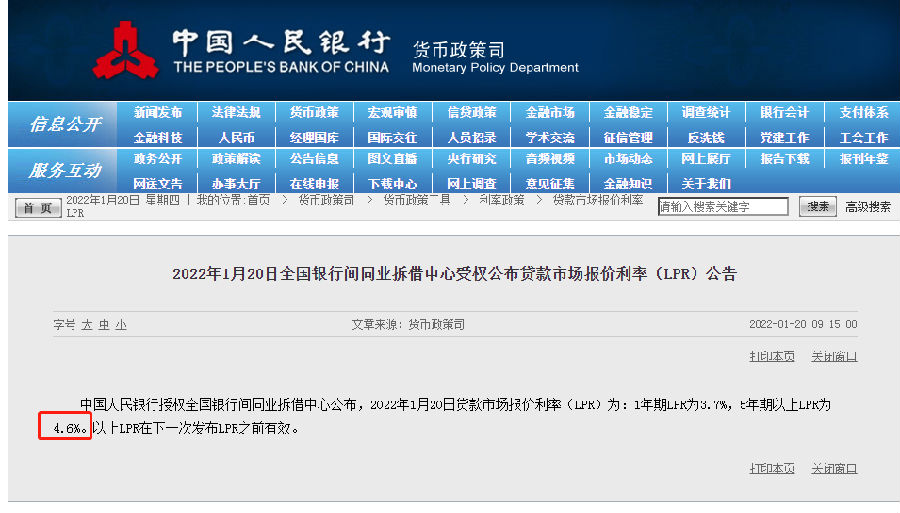Open 音频视频 section
Screen dimensions: 900x513
coord(550,159)
